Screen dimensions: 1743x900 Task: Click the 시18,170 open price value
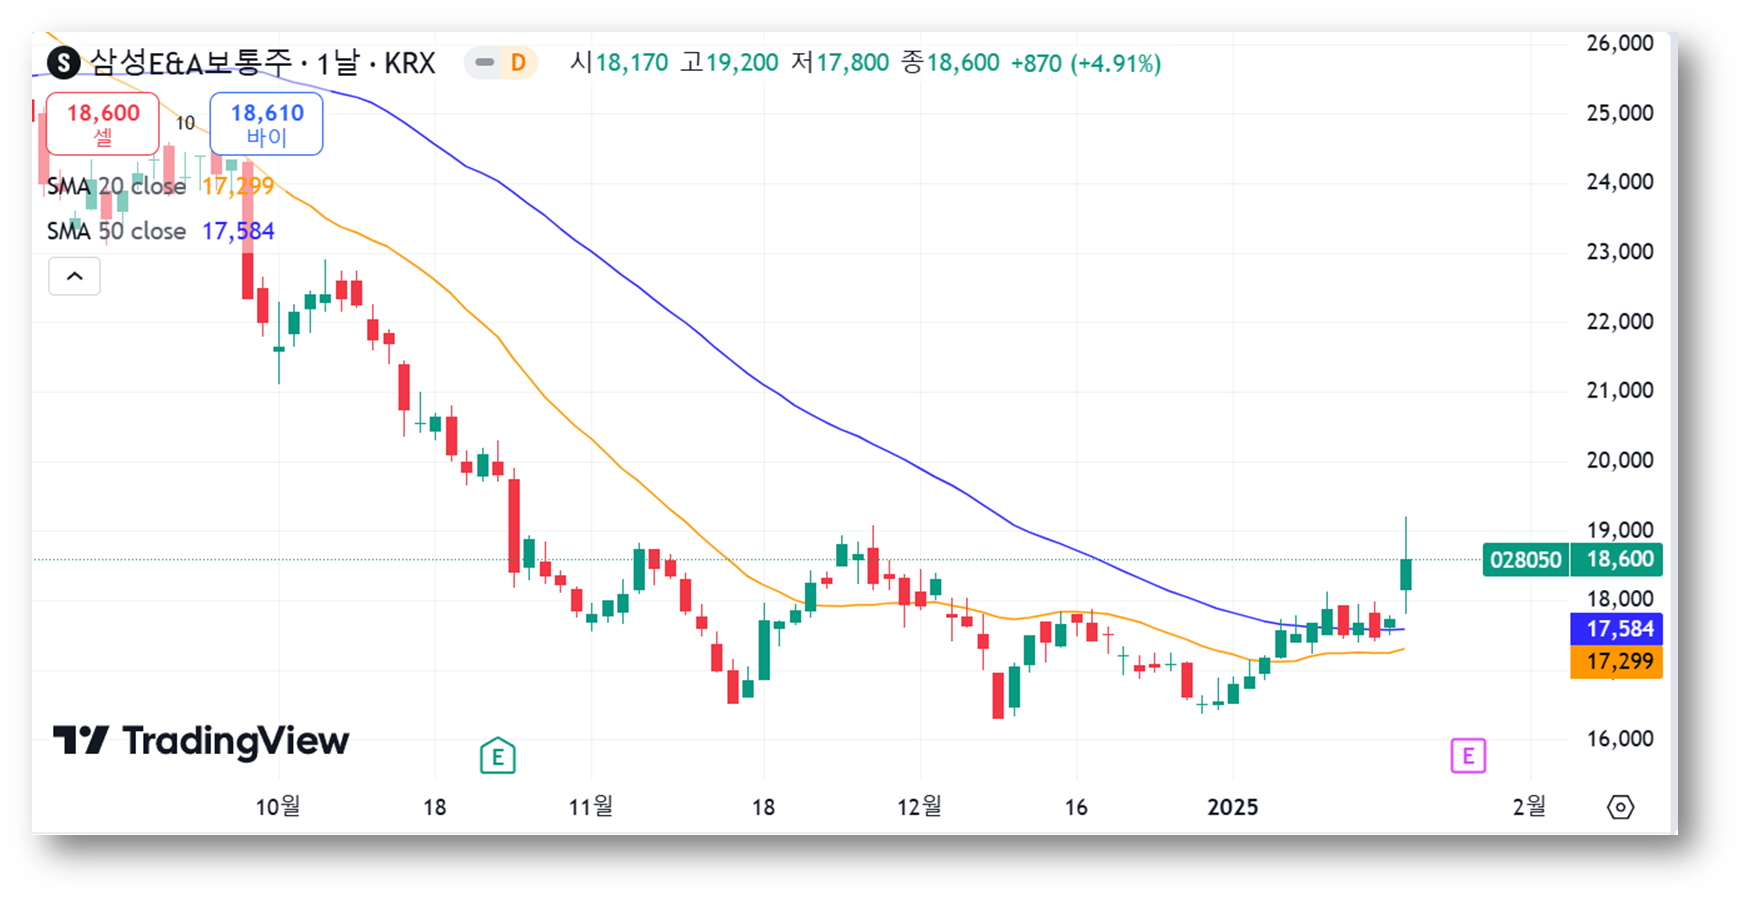click(619, 63)
